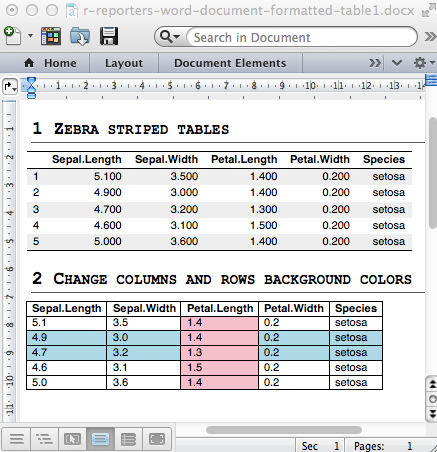Switch to Notebook Layout view
437x452 pixels.
point(128,439)
